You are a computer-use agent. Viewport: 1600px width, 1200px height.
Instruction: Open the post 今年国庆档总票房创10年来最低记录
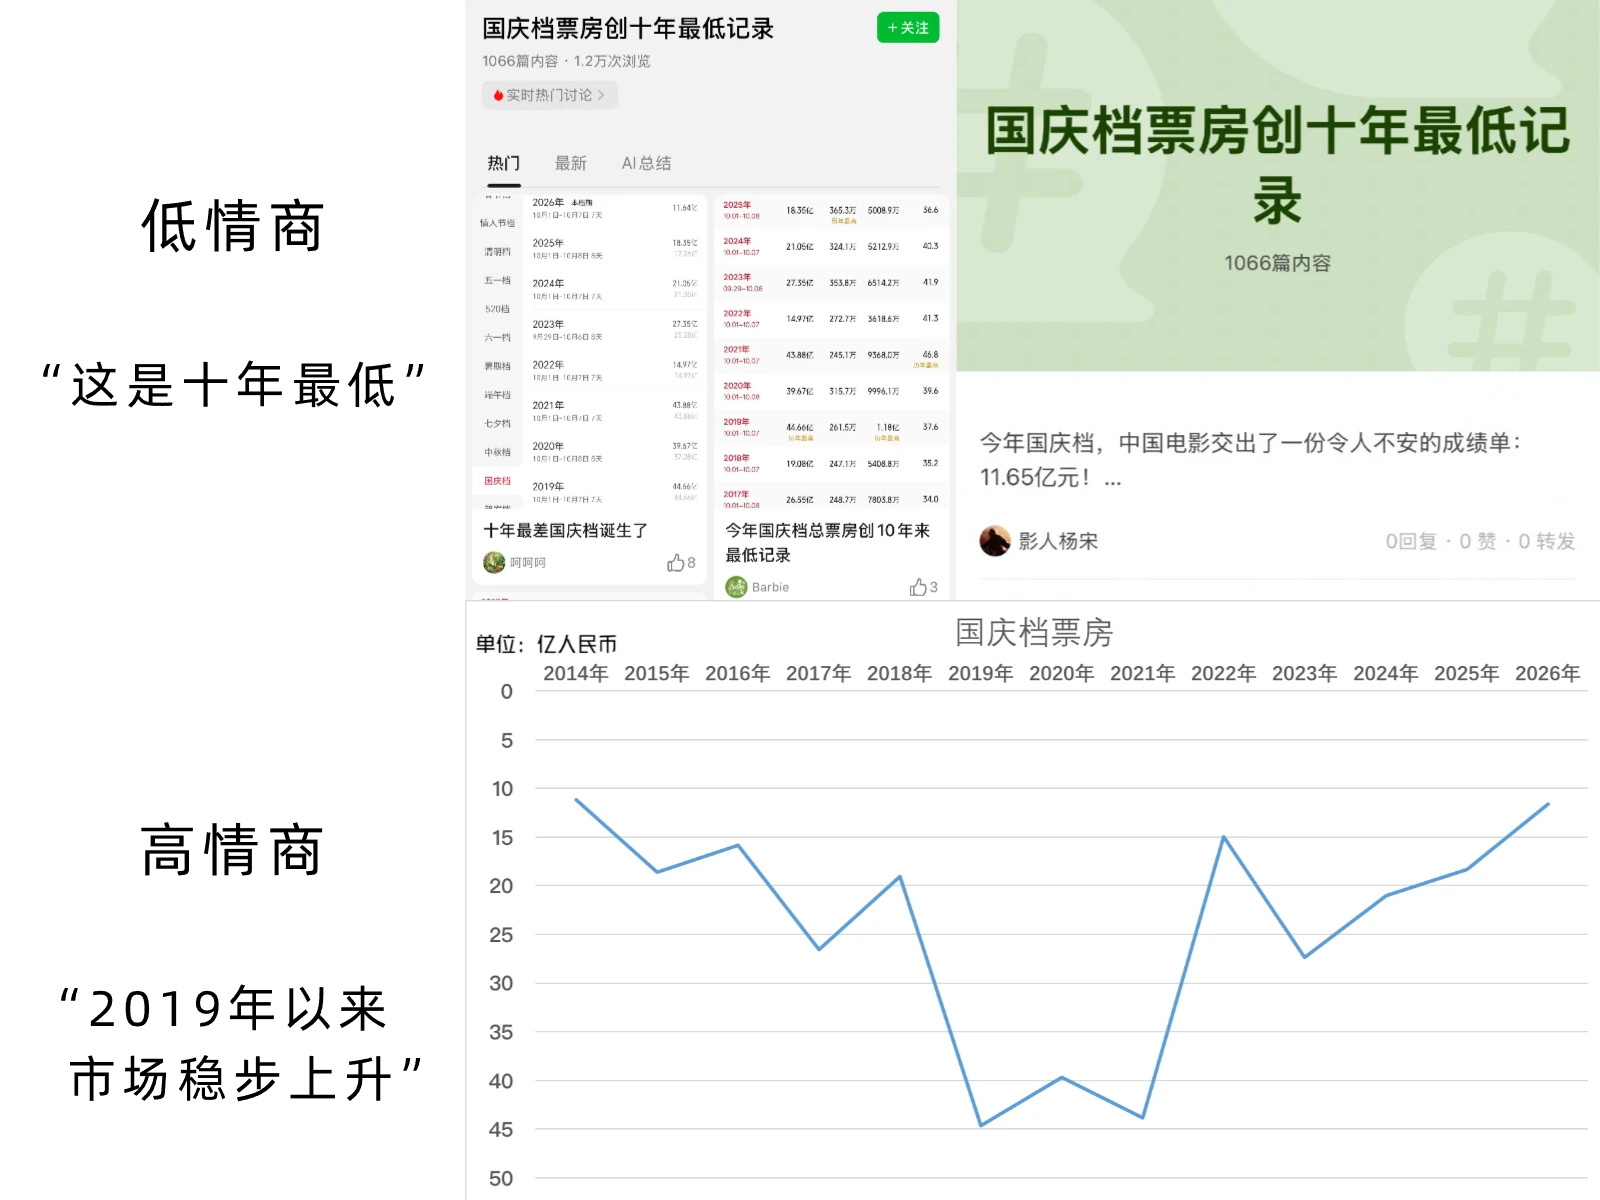tap(828, 542)
